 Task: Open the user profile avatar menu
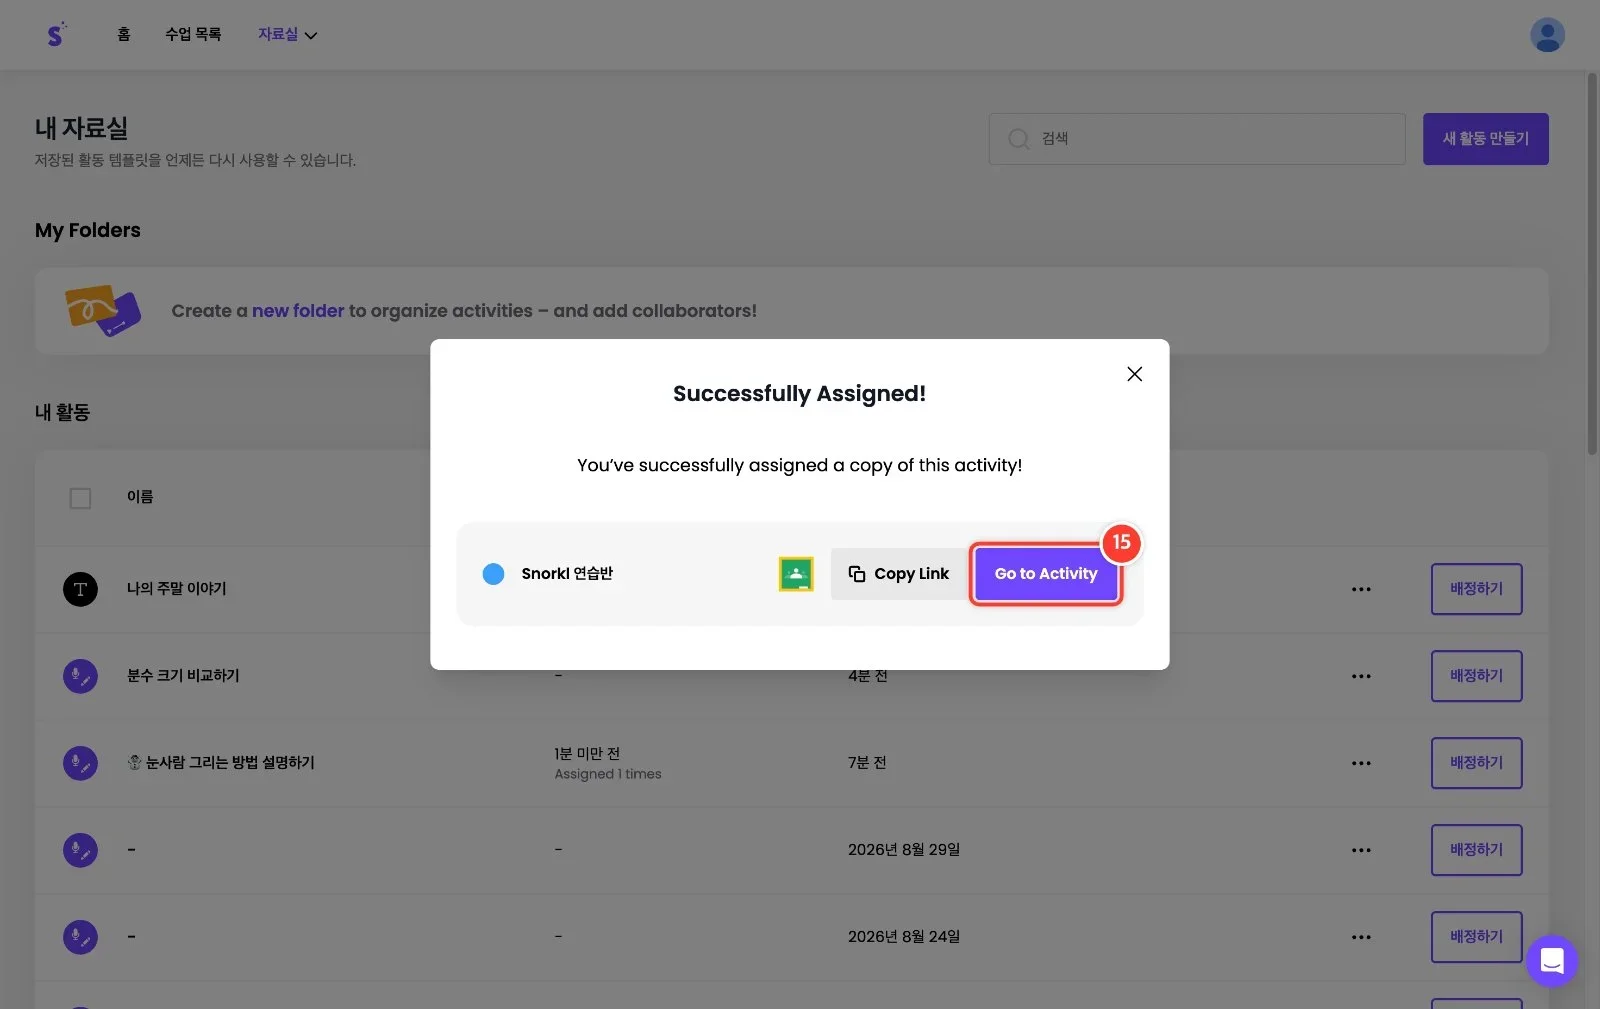1547,35
